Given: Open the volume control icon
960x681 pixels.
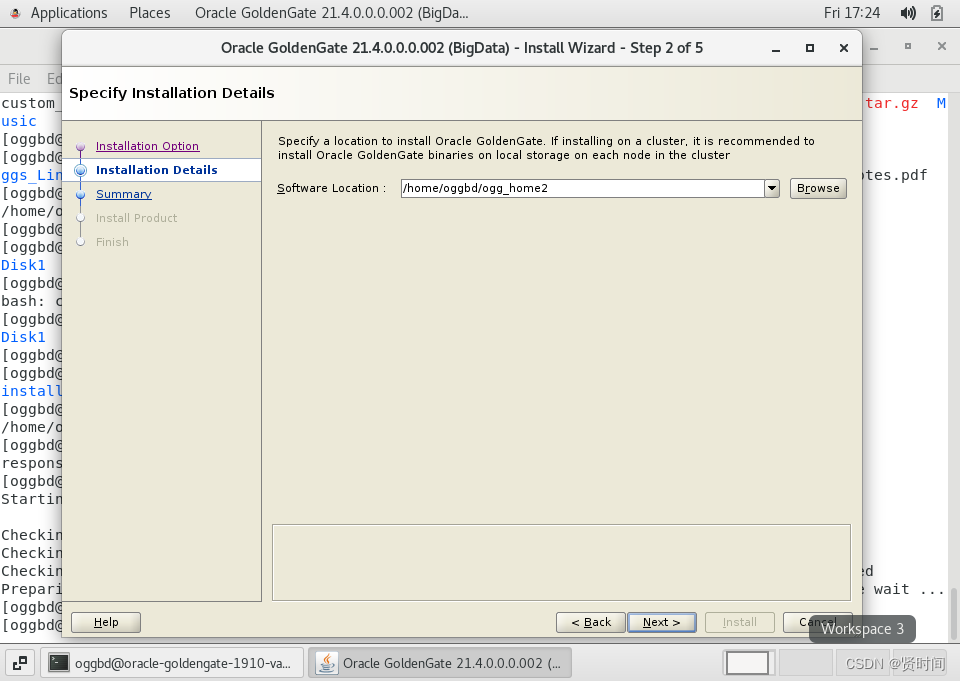Looking at the screenshot, I should point(908,13).
